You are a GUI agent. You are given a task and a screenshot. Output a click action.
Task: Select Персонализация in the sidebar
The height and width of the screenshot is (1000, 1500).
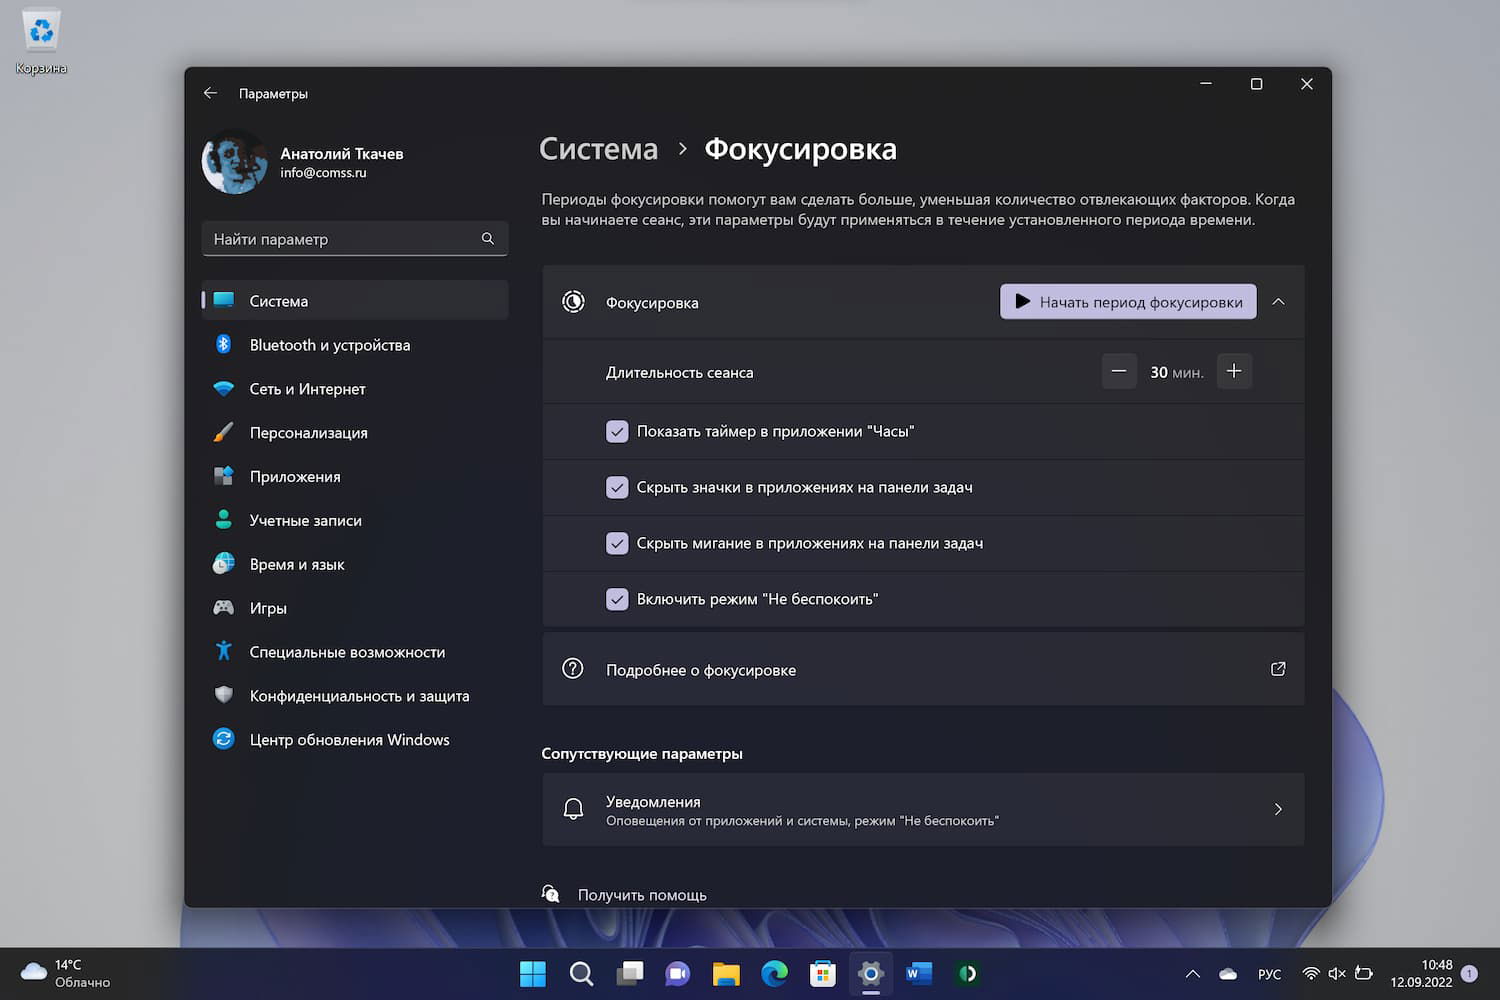coord(355,433)
